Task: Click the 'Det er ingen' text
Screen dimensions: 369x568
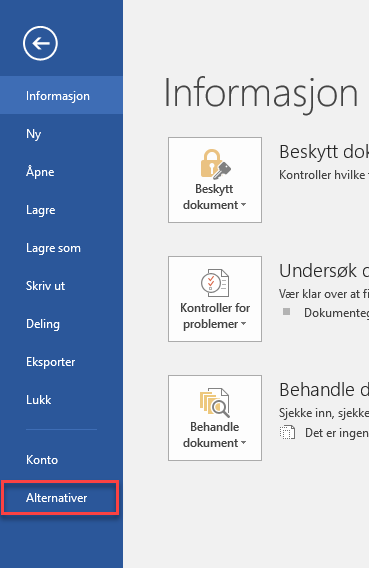Action: click(x=337, y=433)
